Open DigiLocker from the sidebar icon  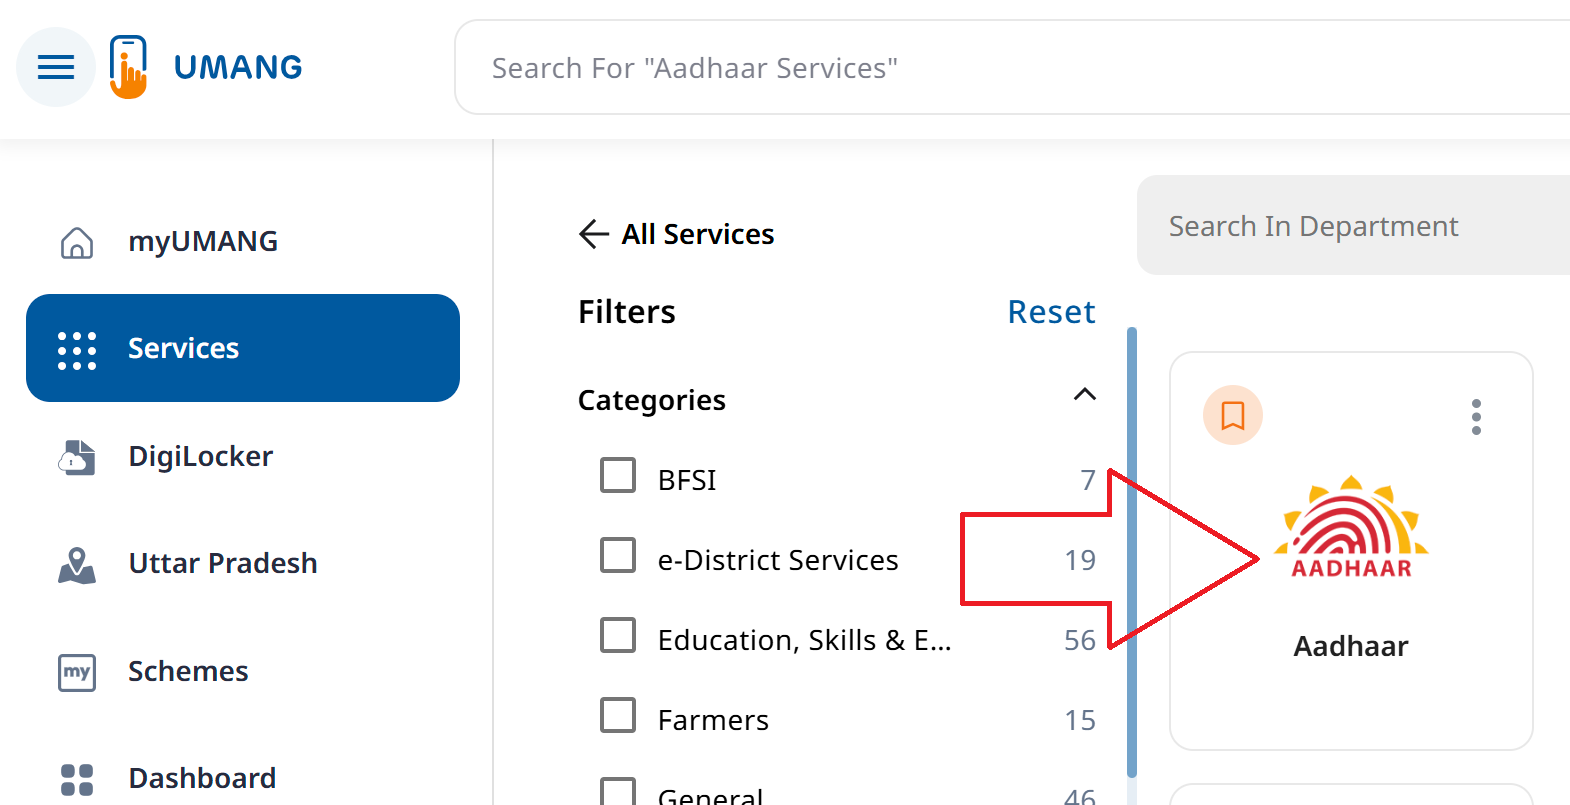pos(76,457)
